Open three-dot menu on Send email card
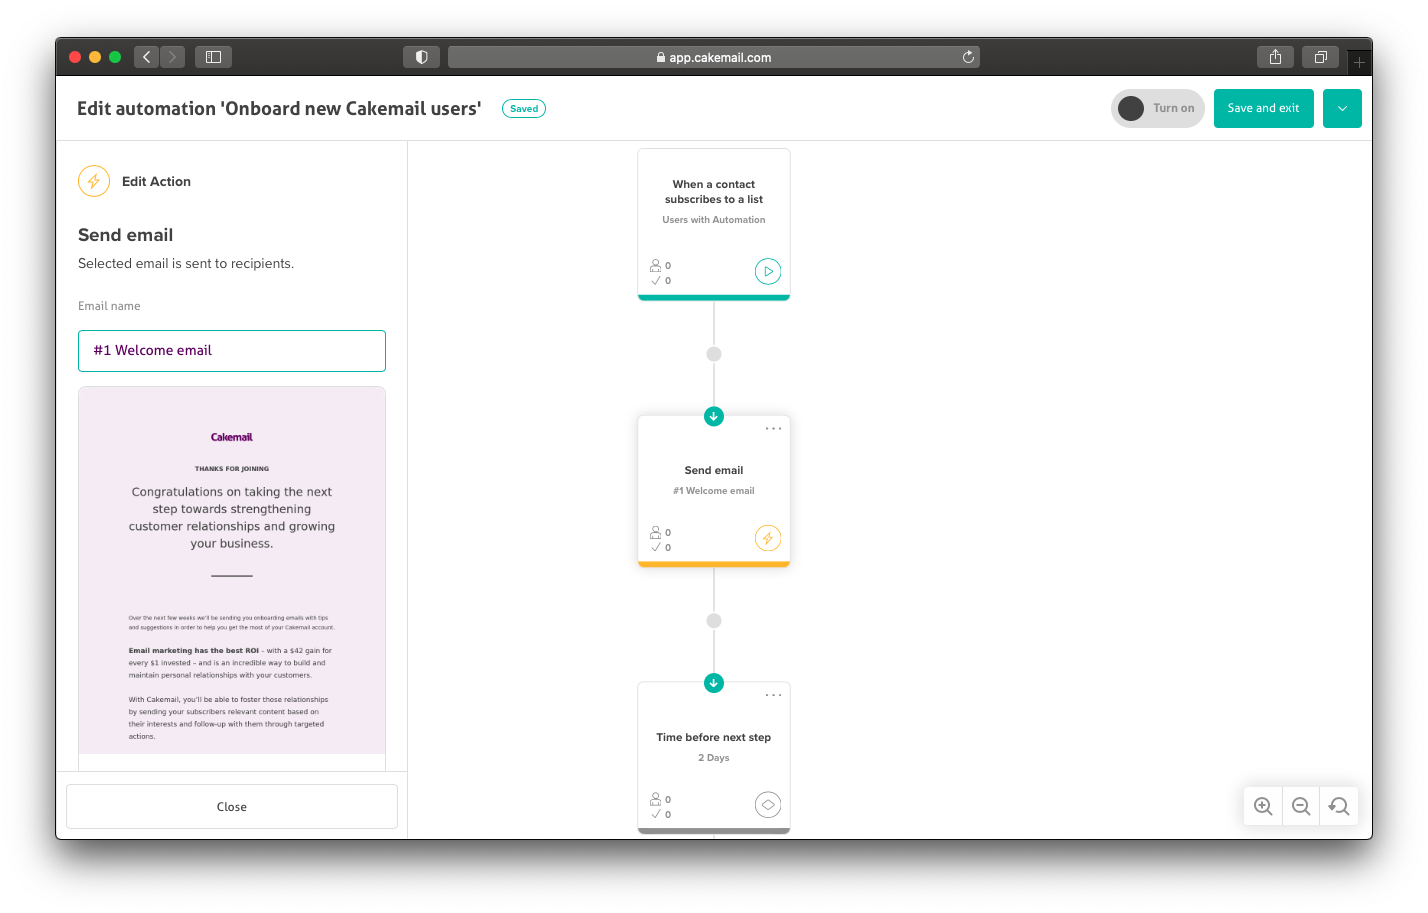1428x913 pixels. (x=773, y=428)
